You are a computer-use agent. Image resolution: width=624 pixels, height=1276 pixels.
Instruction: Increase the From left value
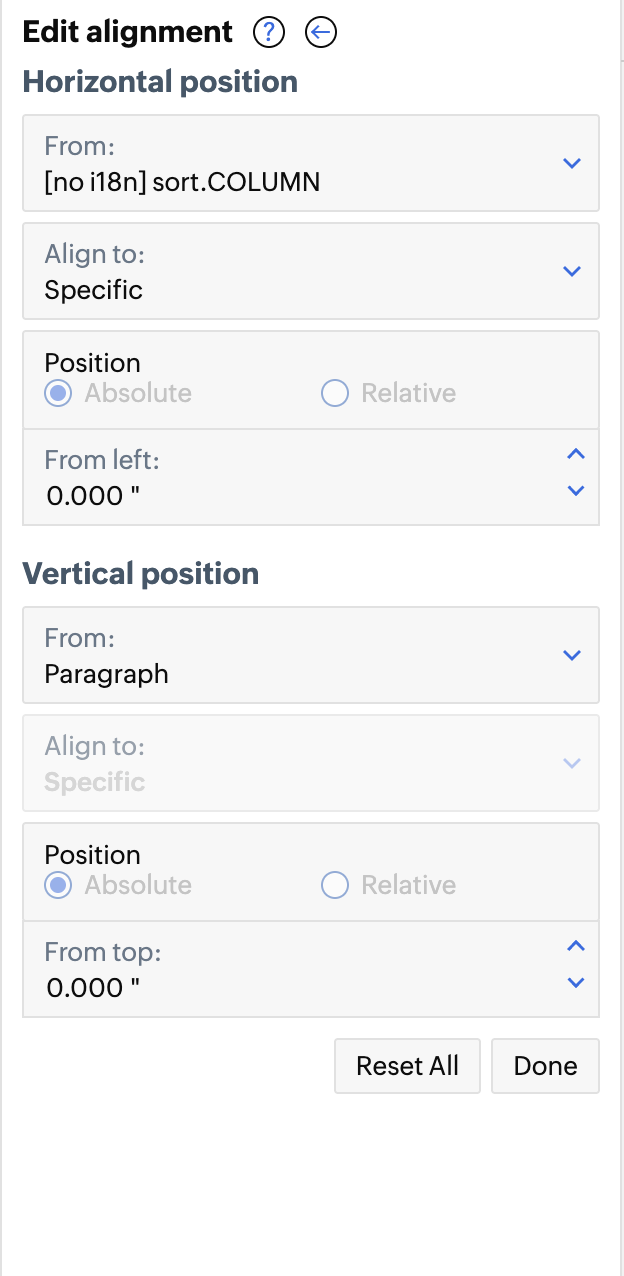tap(575, 455)
